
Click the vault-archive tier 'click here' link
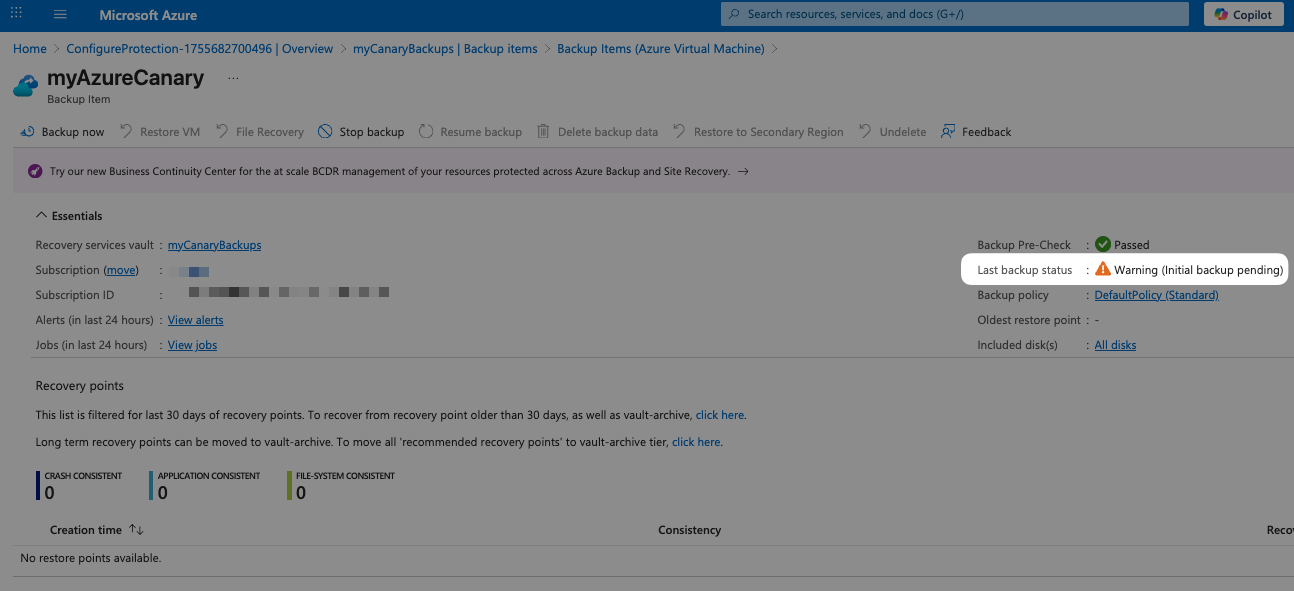click(x=696, y=441)
